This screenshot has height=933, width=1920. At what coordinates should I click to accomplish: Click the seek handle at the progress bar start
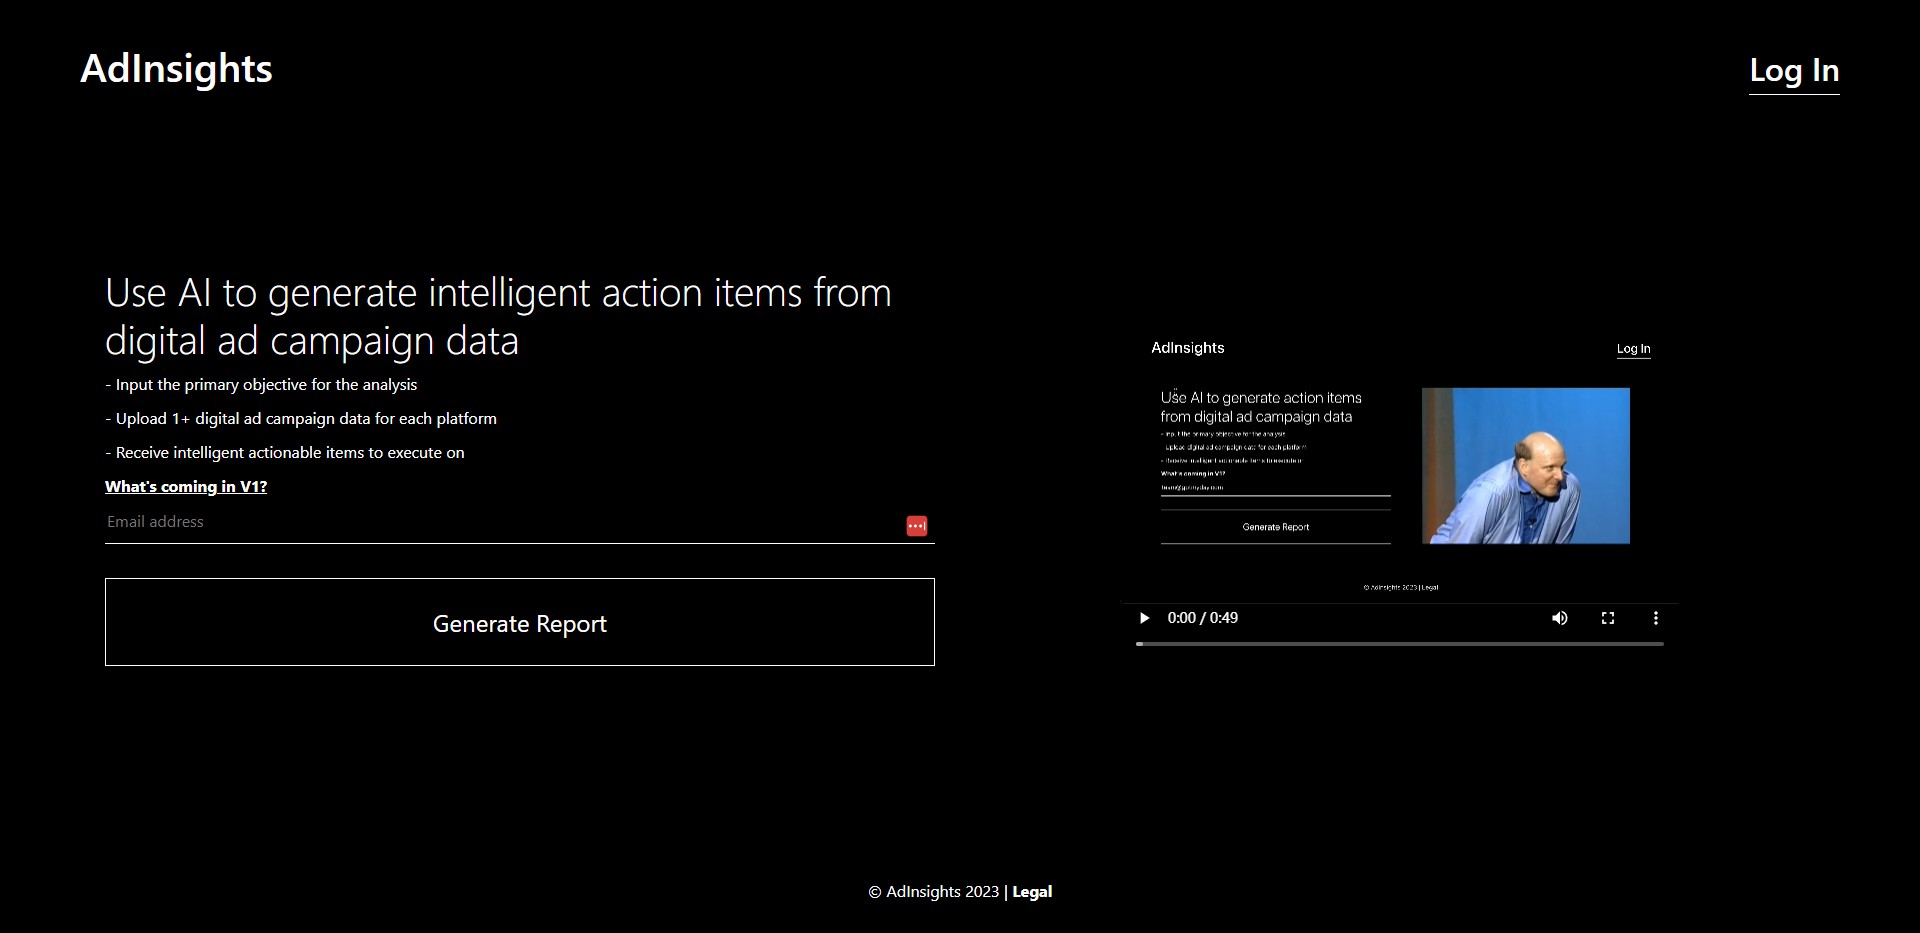coord(1137,645)
